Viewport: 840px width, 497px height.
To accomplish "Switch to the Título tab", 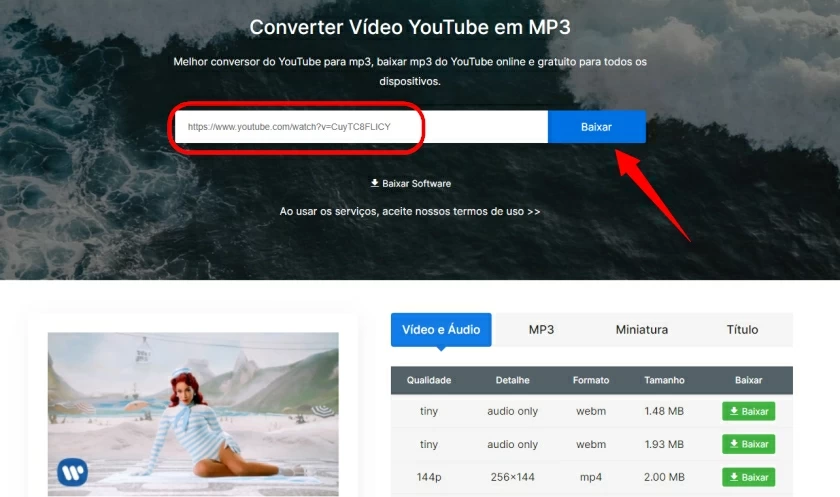I will pyautogui.click(x=742, y=329).
